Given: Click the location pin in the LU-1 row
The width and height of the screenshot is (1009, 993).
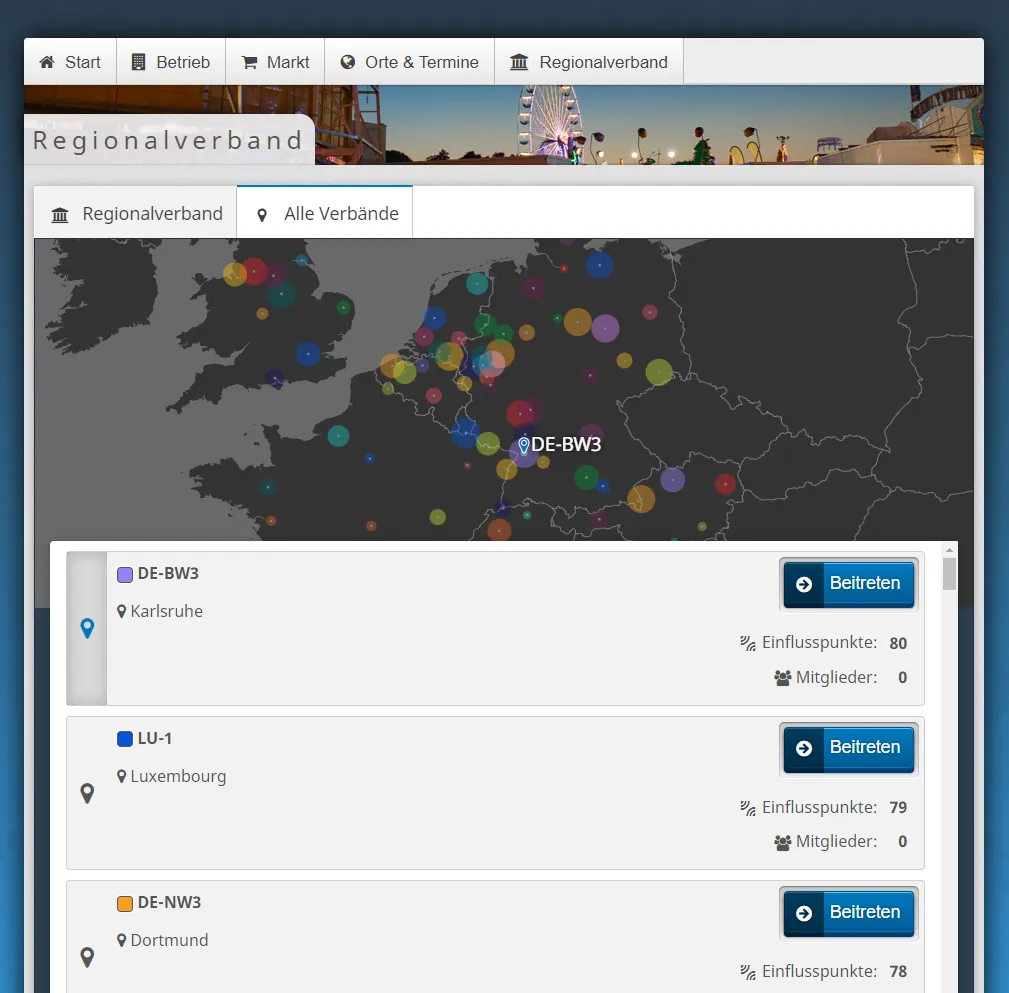Looking at the screenshot, I should coord(87,793).
